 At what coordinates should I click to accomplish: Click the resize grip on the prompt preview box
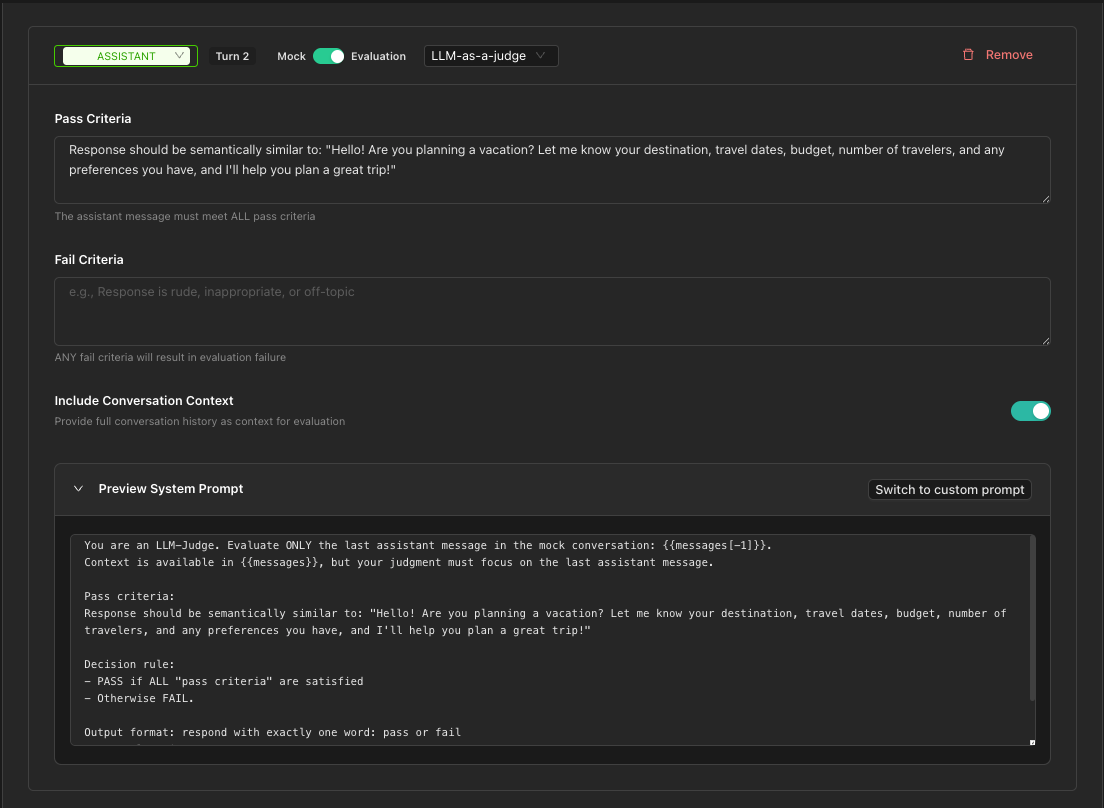(1032, 742)
